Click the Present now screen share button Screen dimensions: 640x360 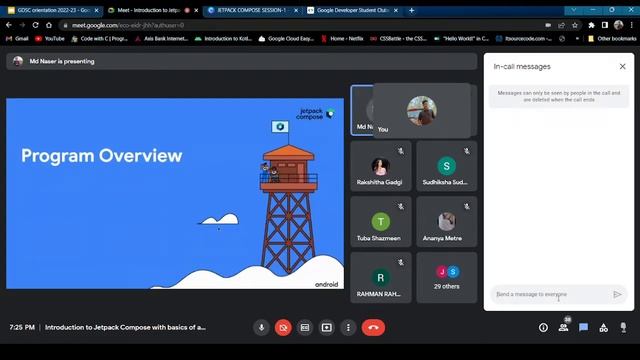click(327, 327)
